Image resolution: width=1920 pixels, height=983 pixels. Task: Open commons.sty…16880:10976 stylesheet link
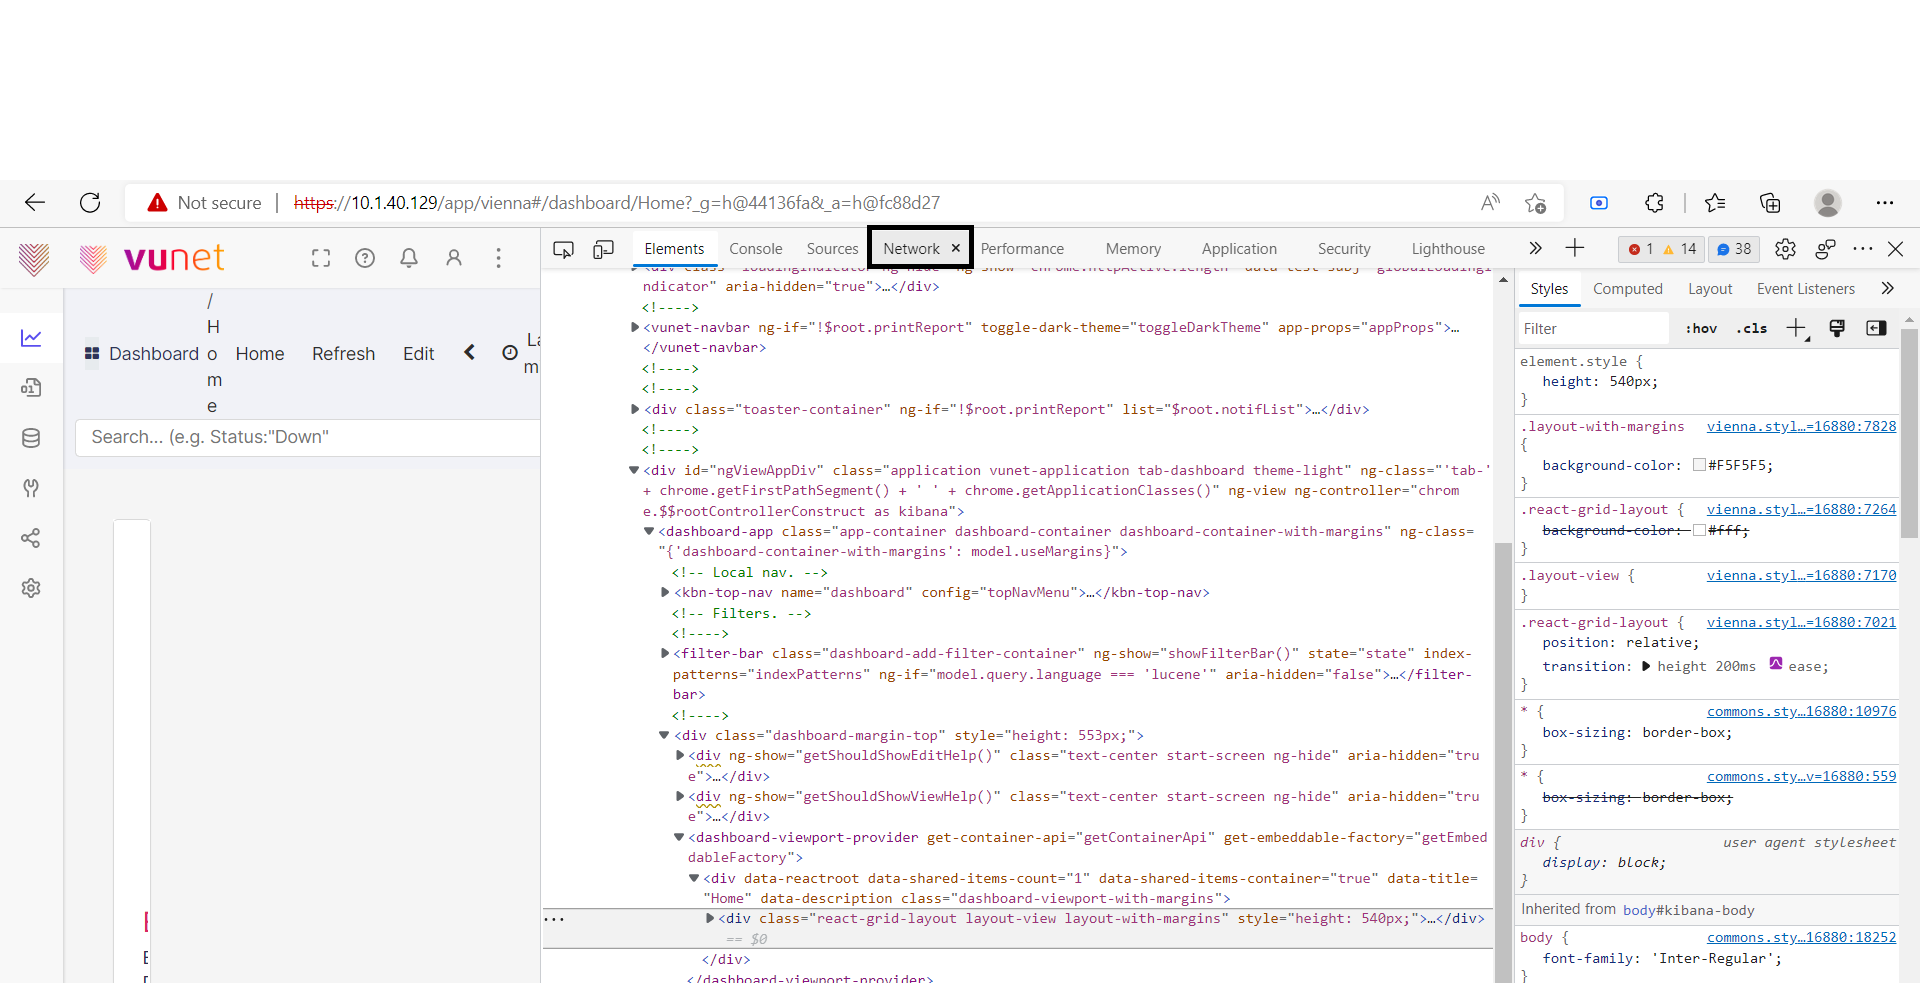pos(1801,711)
